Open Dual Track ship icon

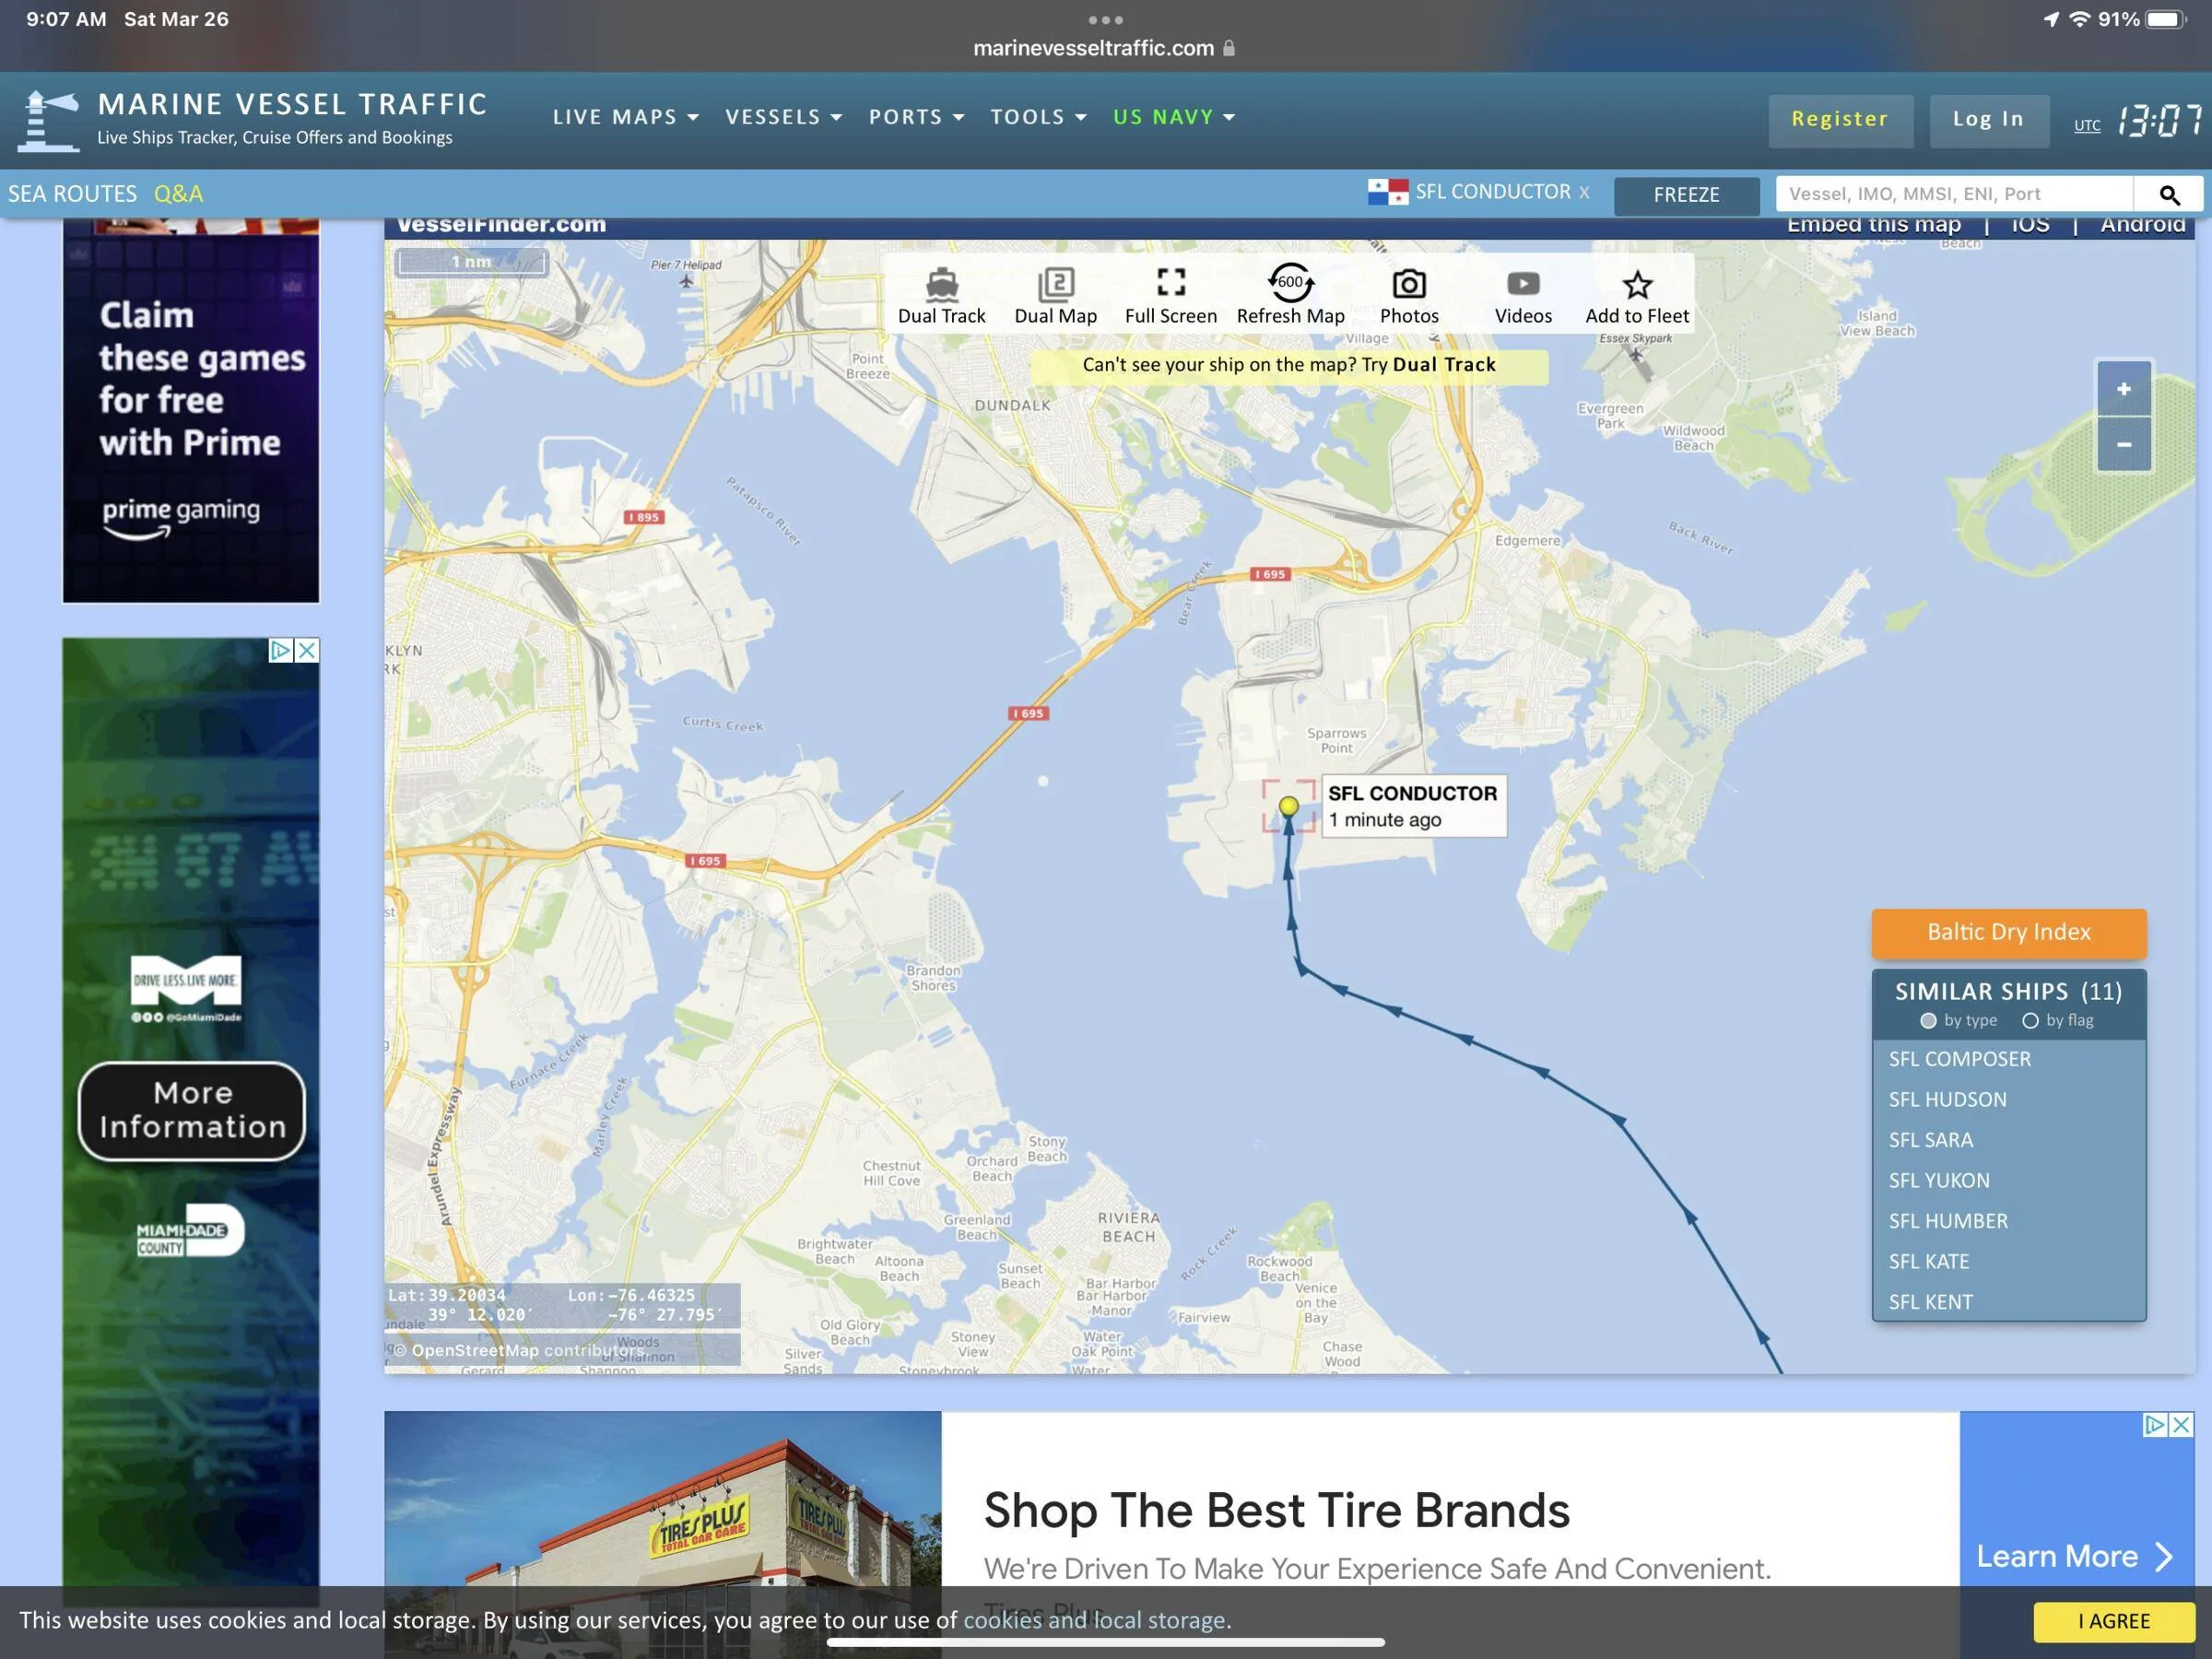pos(941,284)
